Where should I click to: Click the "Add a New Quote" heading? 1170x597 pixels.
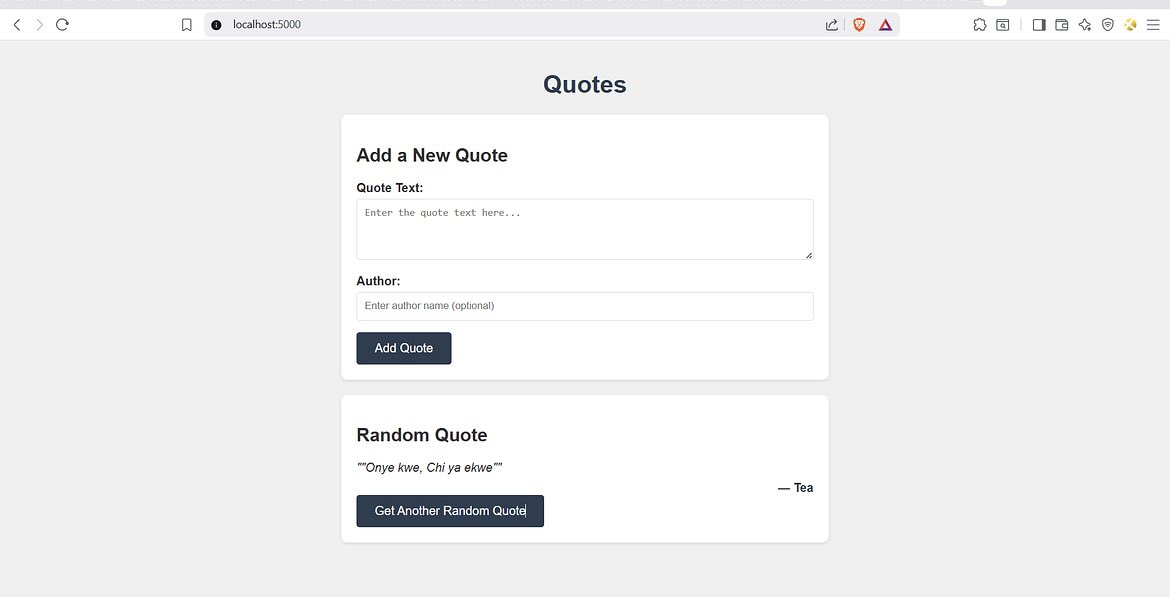pos(432,155)
